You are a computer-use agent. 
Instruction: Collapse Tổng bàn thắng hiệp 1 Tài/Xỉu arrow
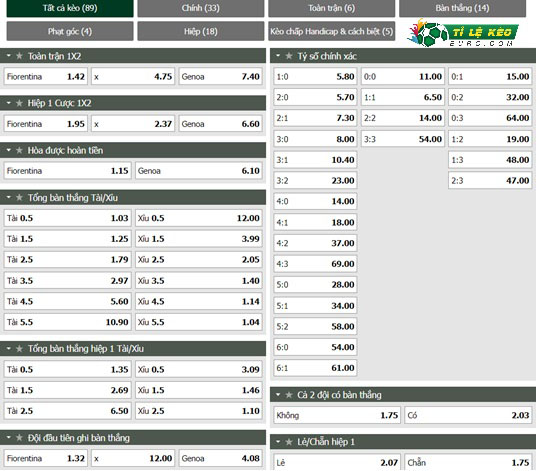pos(9,349)
